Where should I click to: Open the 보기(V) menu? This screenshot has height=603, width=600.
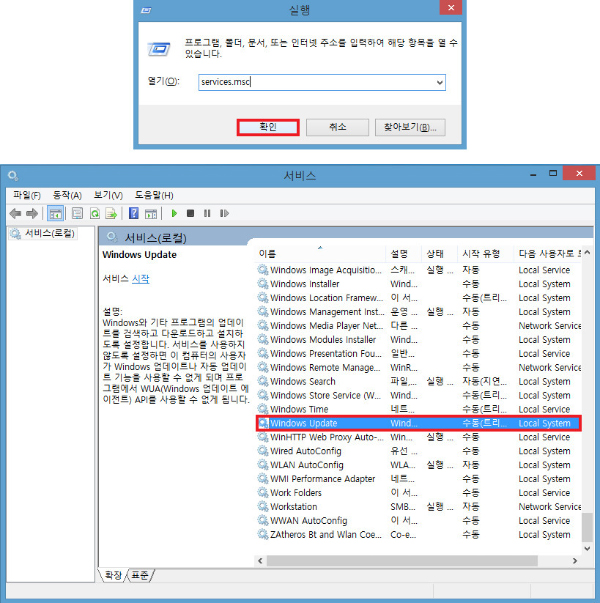point(108,195)
